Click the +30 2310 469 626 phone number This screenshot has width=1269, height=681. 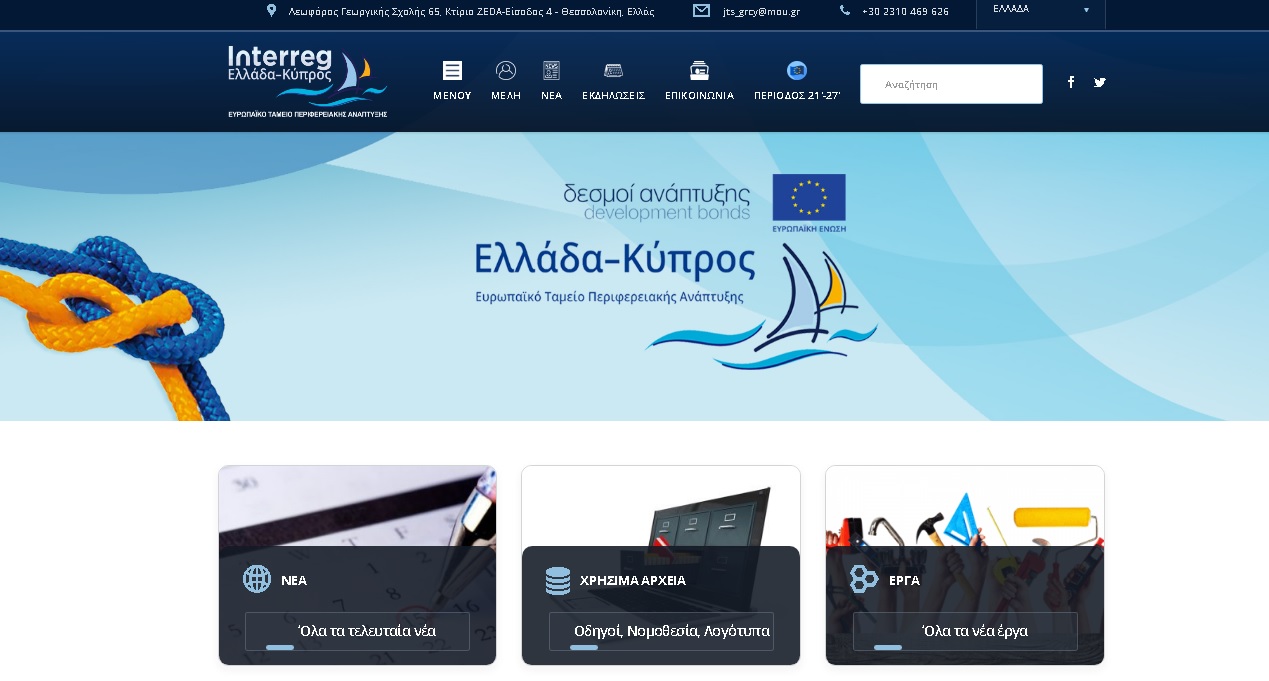[905, 12]
